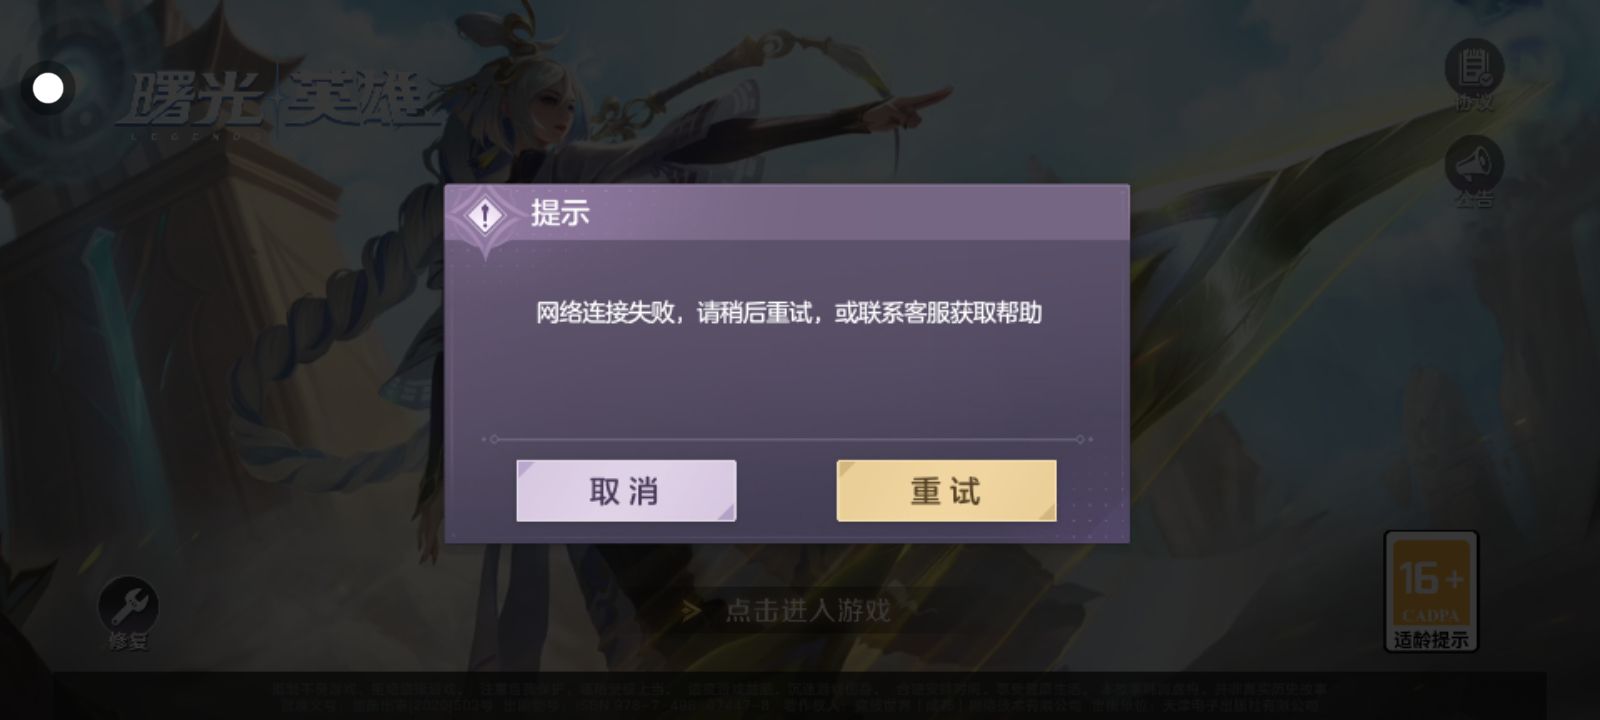Click the 公告 text label below the megaphone

click(1474, 199)
